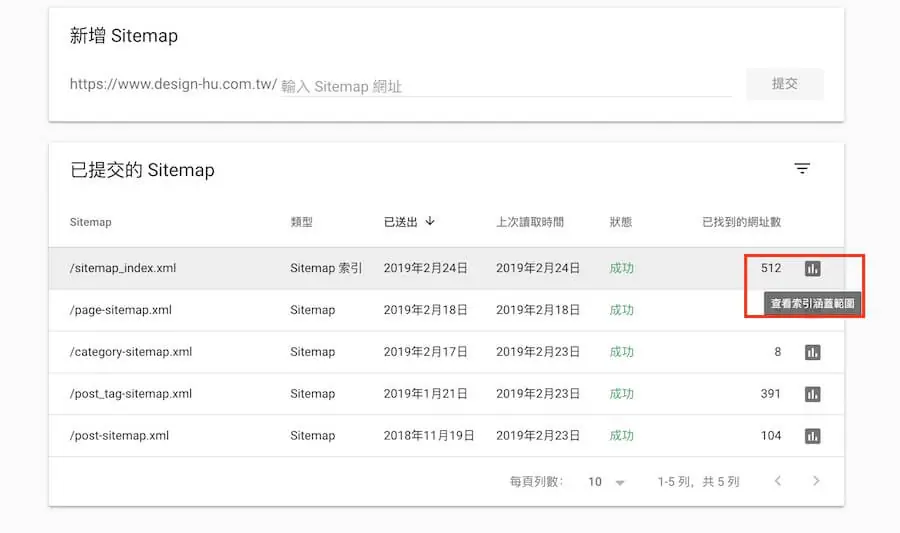900x533 pixels.
Task: Open index coverage for category-sitemap.xml row
Action: pos(812,352)
